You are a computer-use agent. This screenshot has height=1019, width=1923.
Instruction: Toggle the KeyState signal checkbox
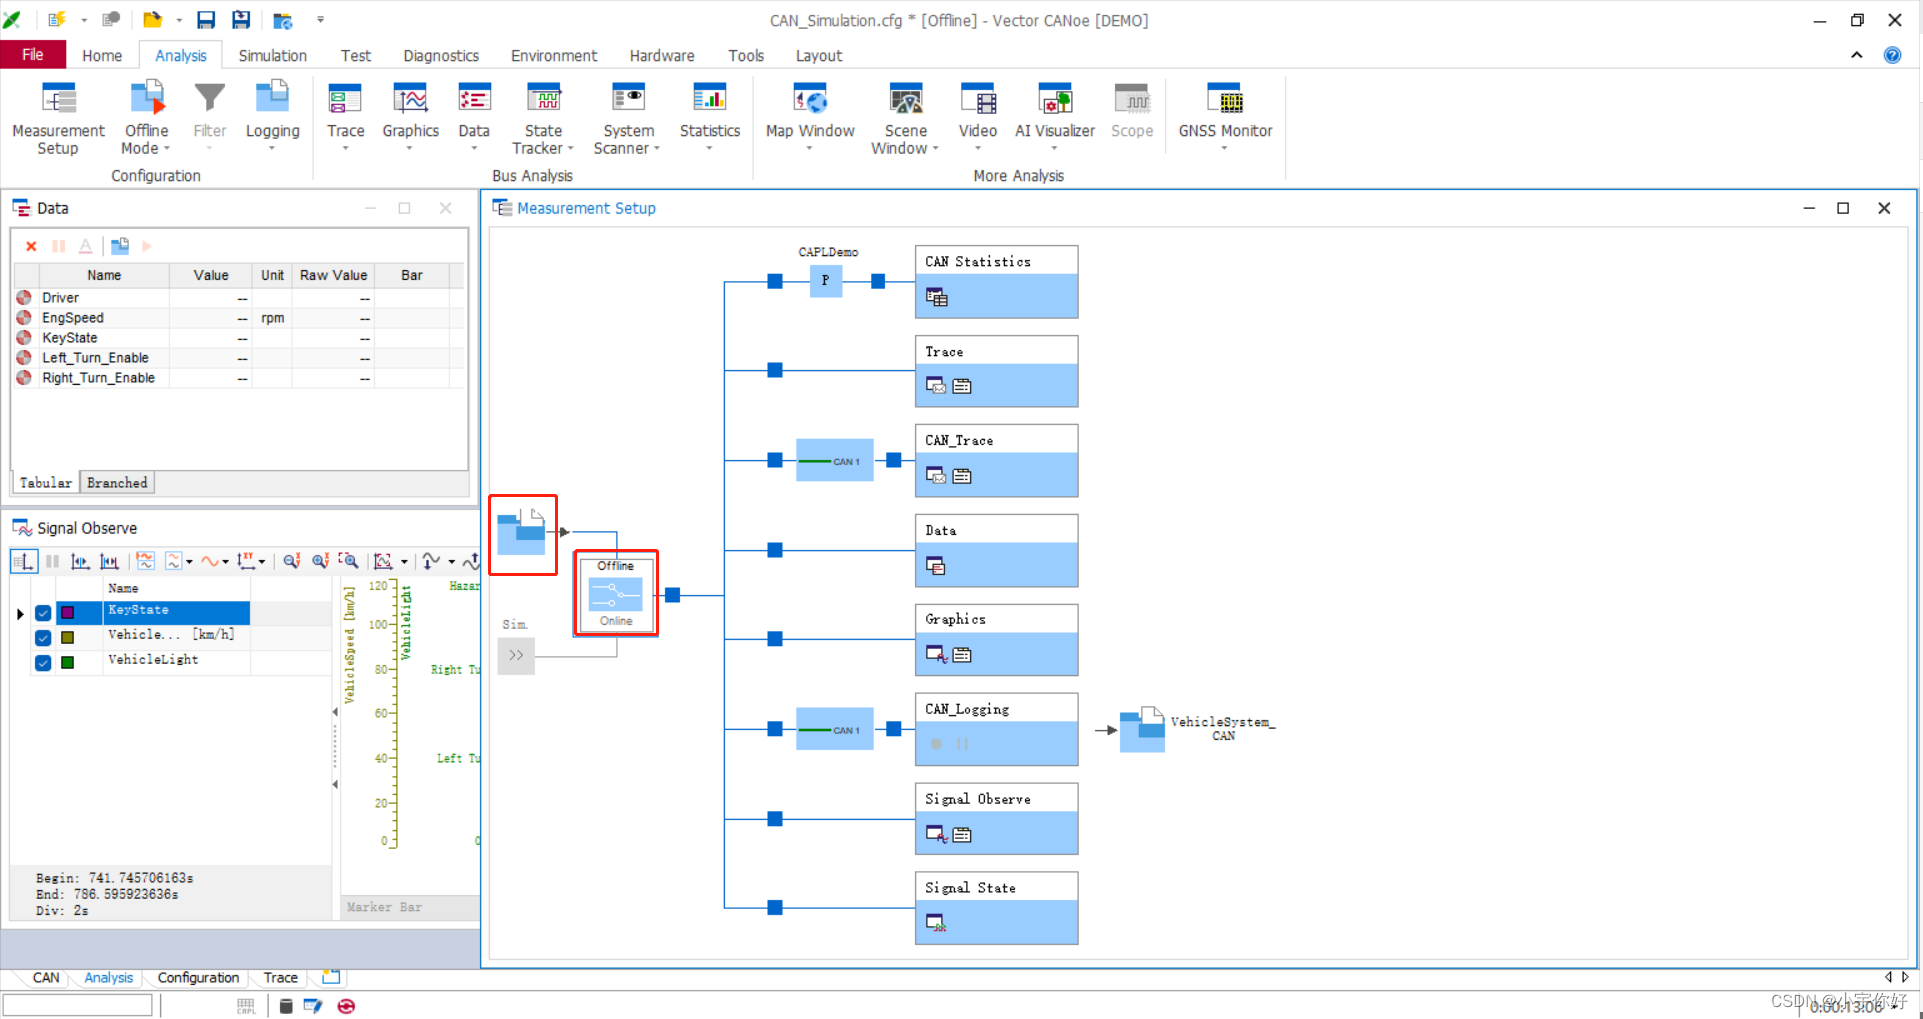tap(43, 613)
